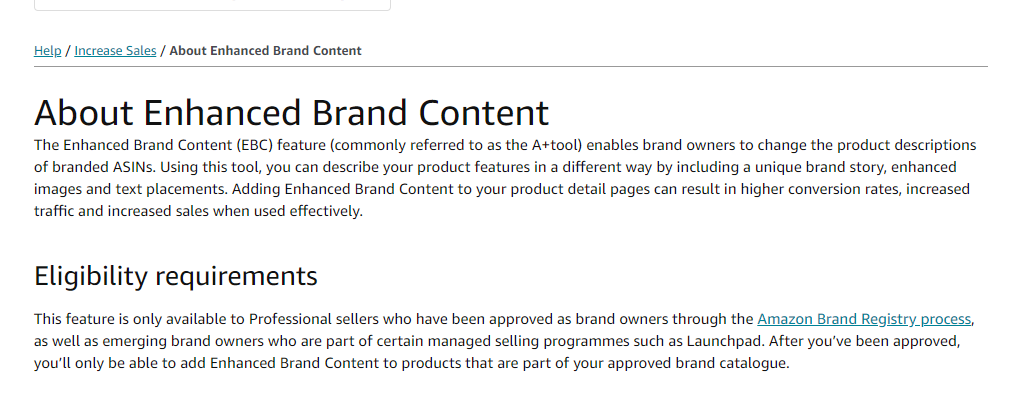This screenshot has height=400, width=1011.
Task: Click the first slash separator after Help
Action: (x=68, y=50)
